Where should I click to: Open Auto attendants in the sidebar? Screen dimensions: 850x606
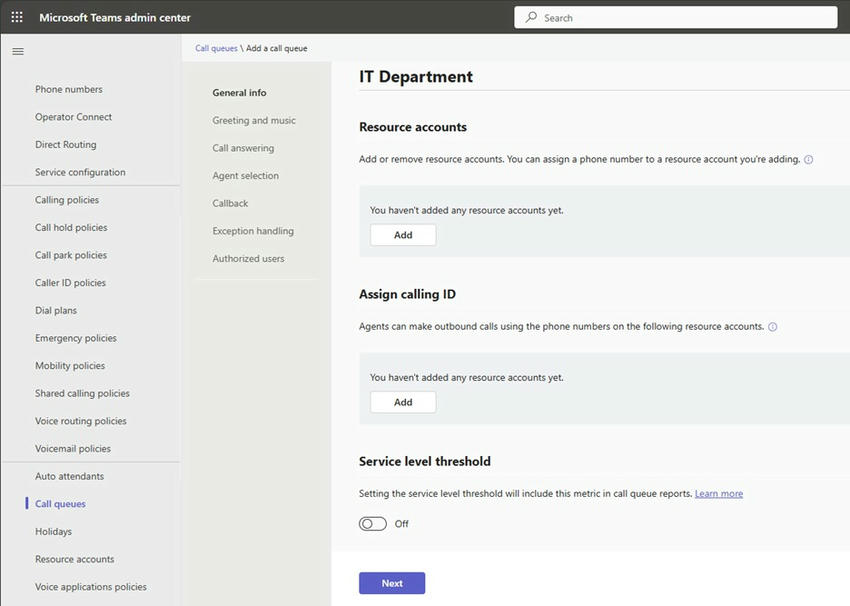click(x=69, y=477)
